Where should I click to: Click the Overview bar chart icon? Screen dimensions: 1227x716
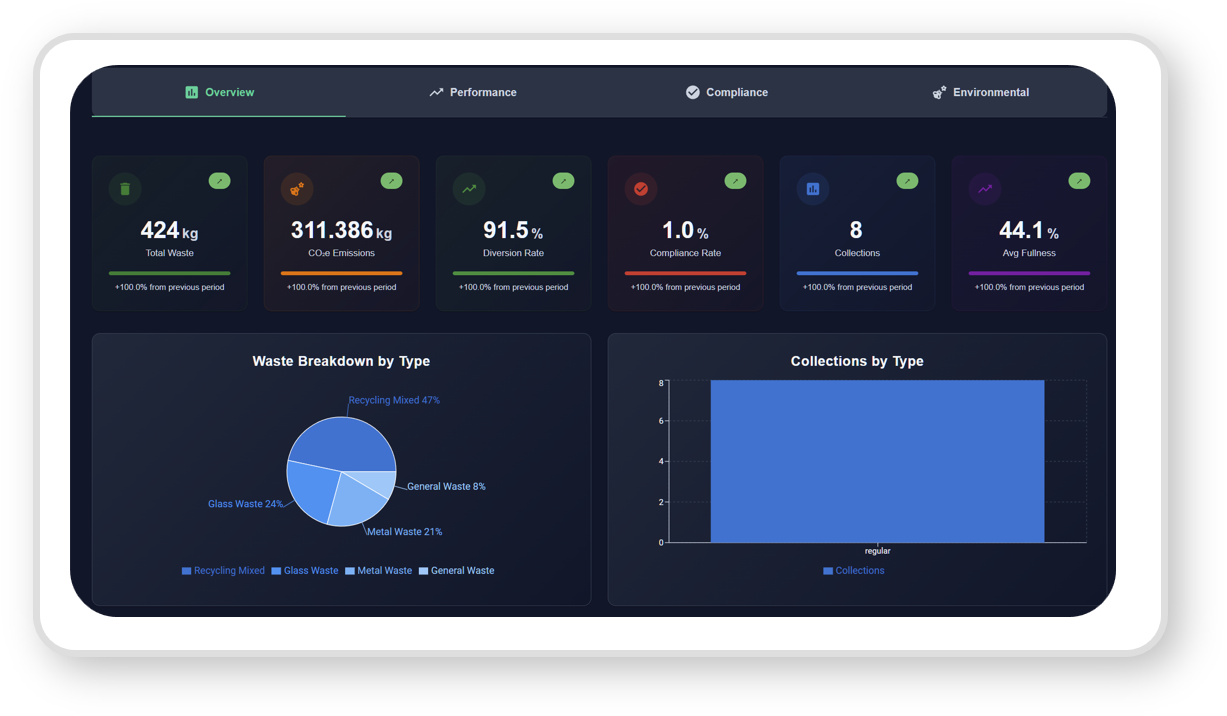click(192, 92)
